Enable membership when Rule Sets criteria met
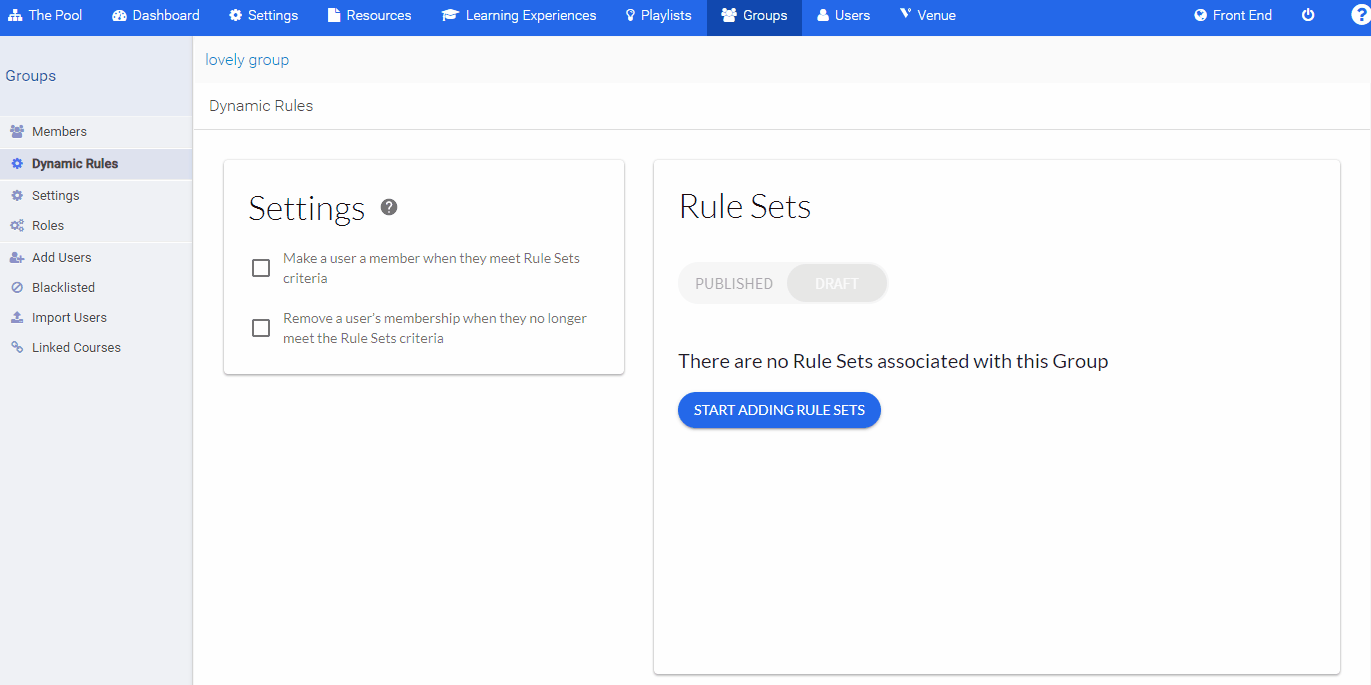This screenshot has height=685, width=1371. coord(261,267)
